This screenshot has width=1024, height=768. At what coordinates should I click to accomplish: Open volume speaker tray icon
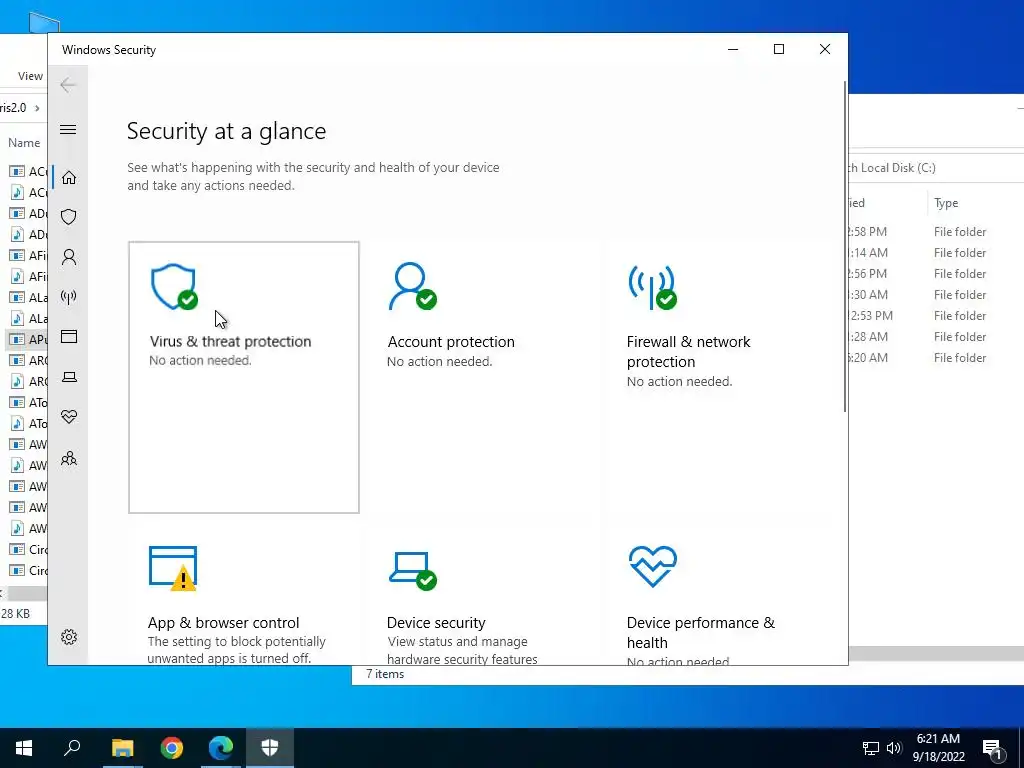click(894, 748)
